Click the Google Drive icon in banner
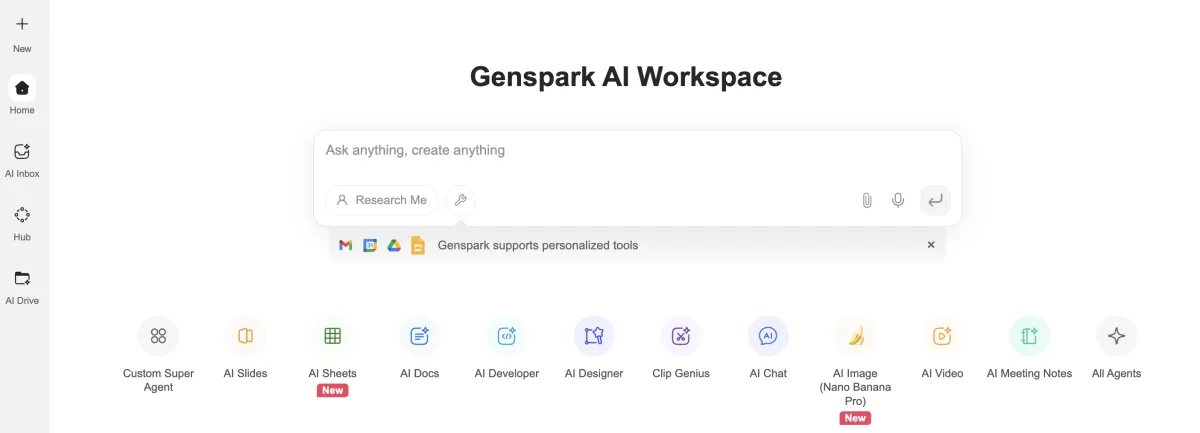Viewport: 1200px width, 433px height. (x=394, y=245)
